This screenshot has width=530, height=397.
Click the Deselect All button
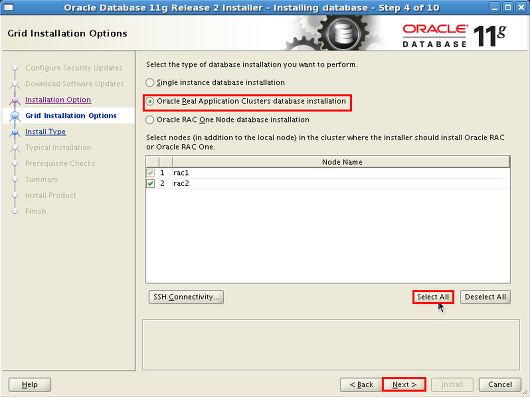point(485,297)
